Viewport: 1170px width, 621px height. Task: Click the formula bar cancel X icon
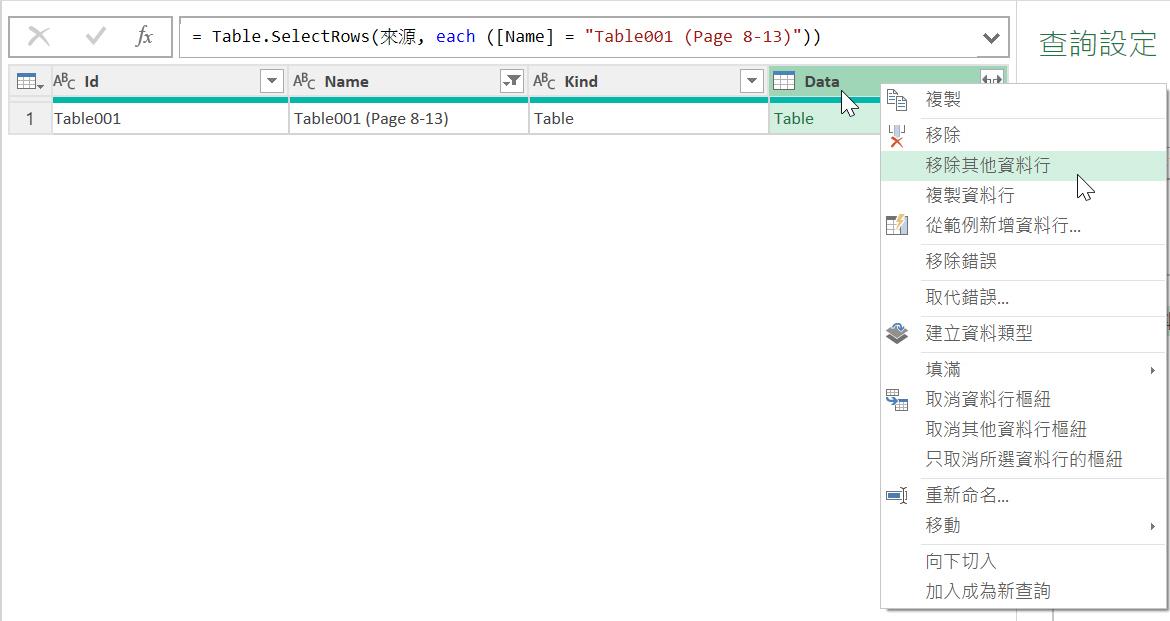(x=39, y=37)
